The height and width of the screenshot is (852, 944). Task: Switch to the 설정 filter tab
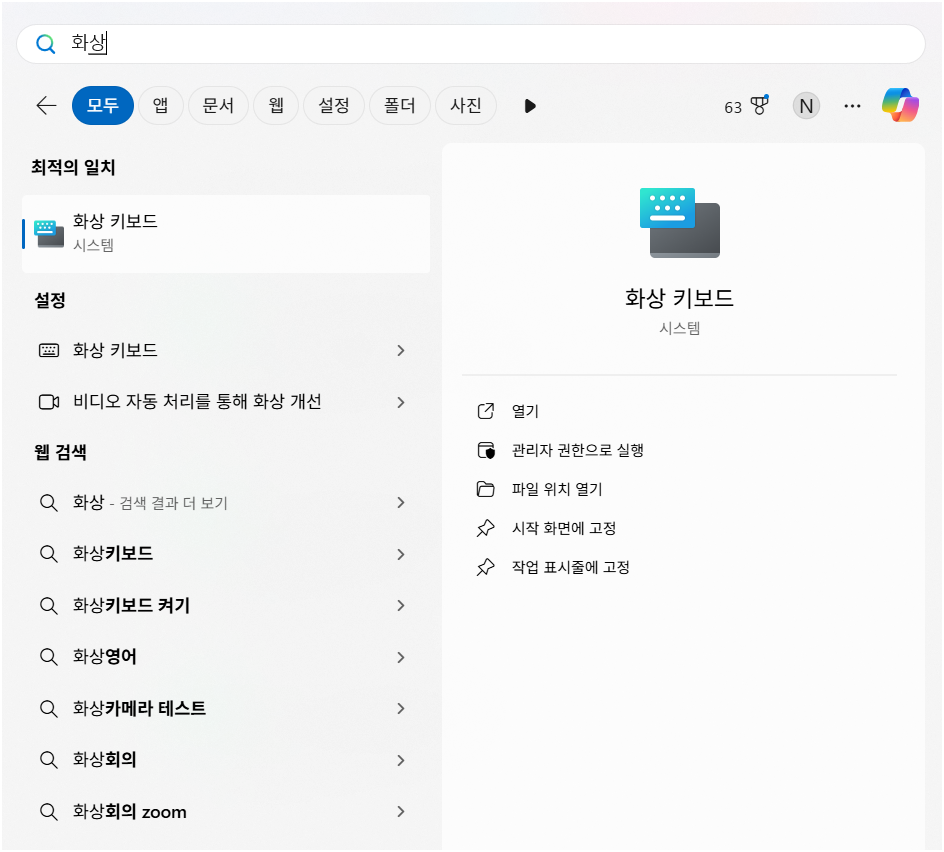[334, 105]
